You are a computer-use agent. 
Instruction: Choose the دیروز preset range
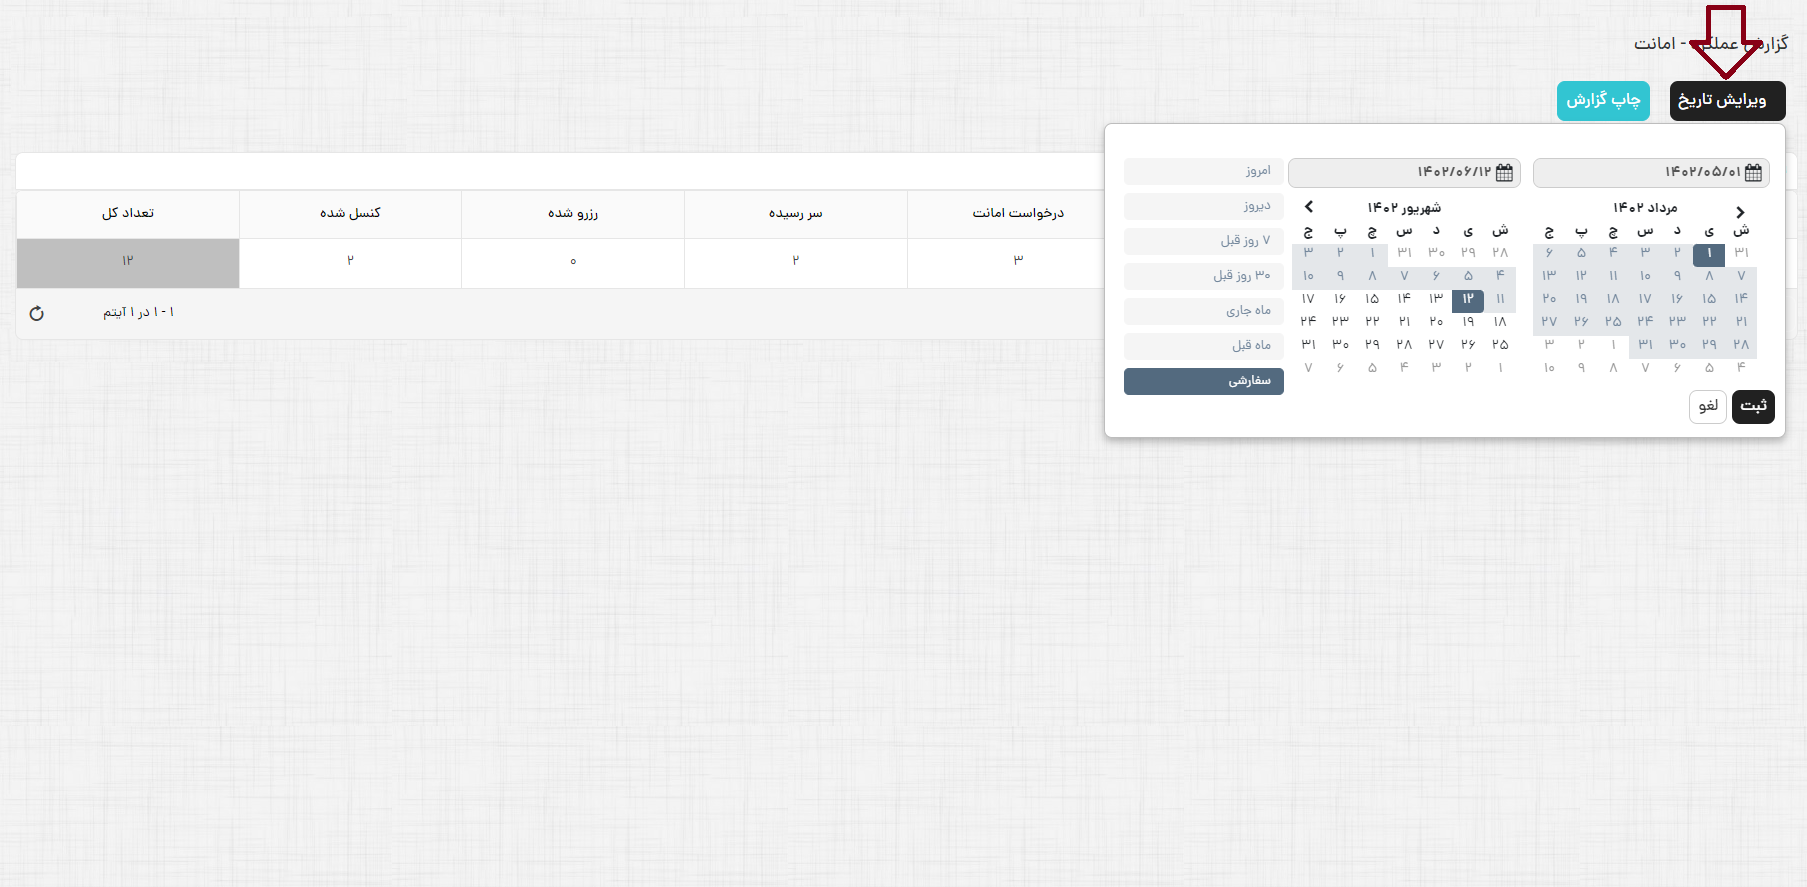[x=1204, y=206]
